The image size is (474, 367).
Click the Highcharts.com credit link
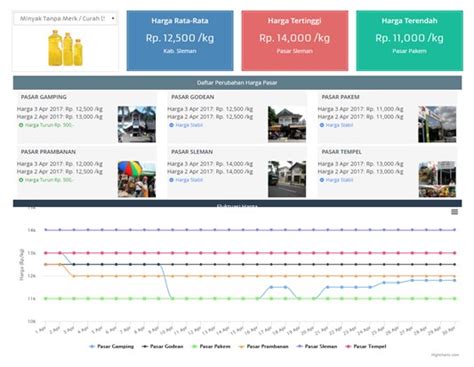pyautogui.click(x=445, y=355)
